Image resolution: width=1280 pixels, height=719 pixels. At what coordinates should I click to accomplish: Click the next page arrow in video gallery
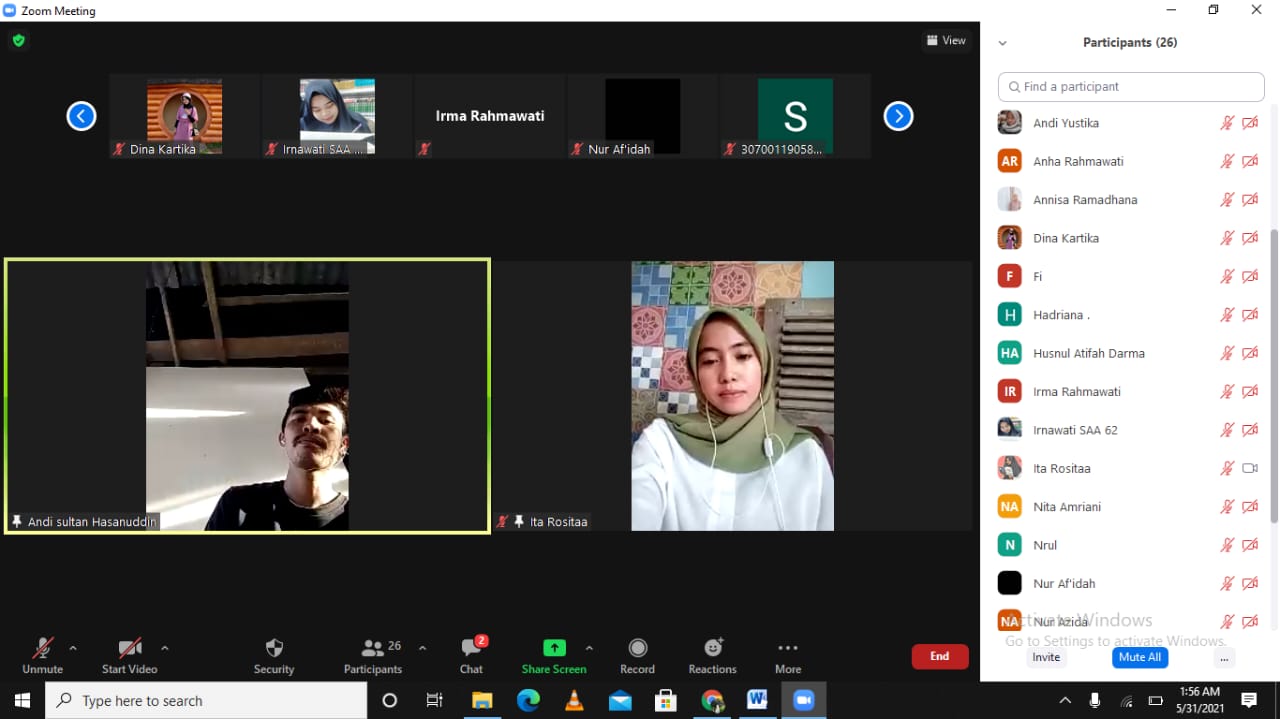tap(898, 115)
